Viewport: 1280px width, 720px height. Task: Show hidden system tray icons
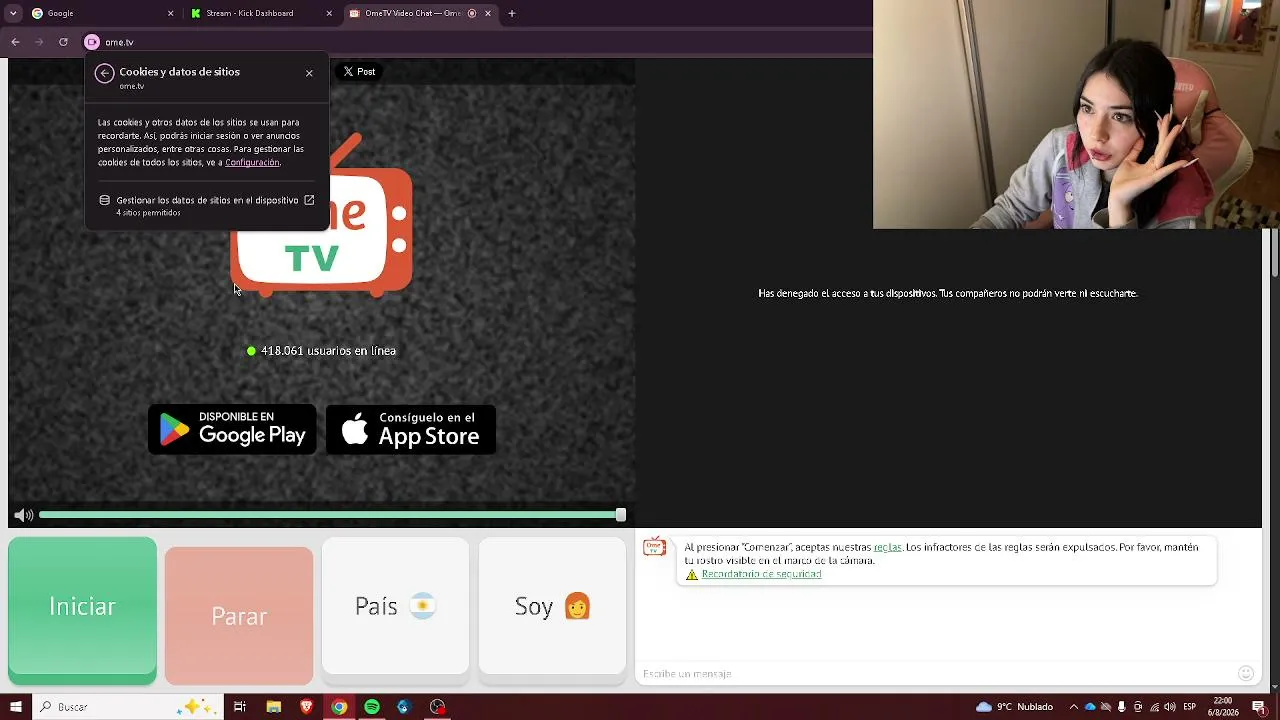click(1074, 707)
